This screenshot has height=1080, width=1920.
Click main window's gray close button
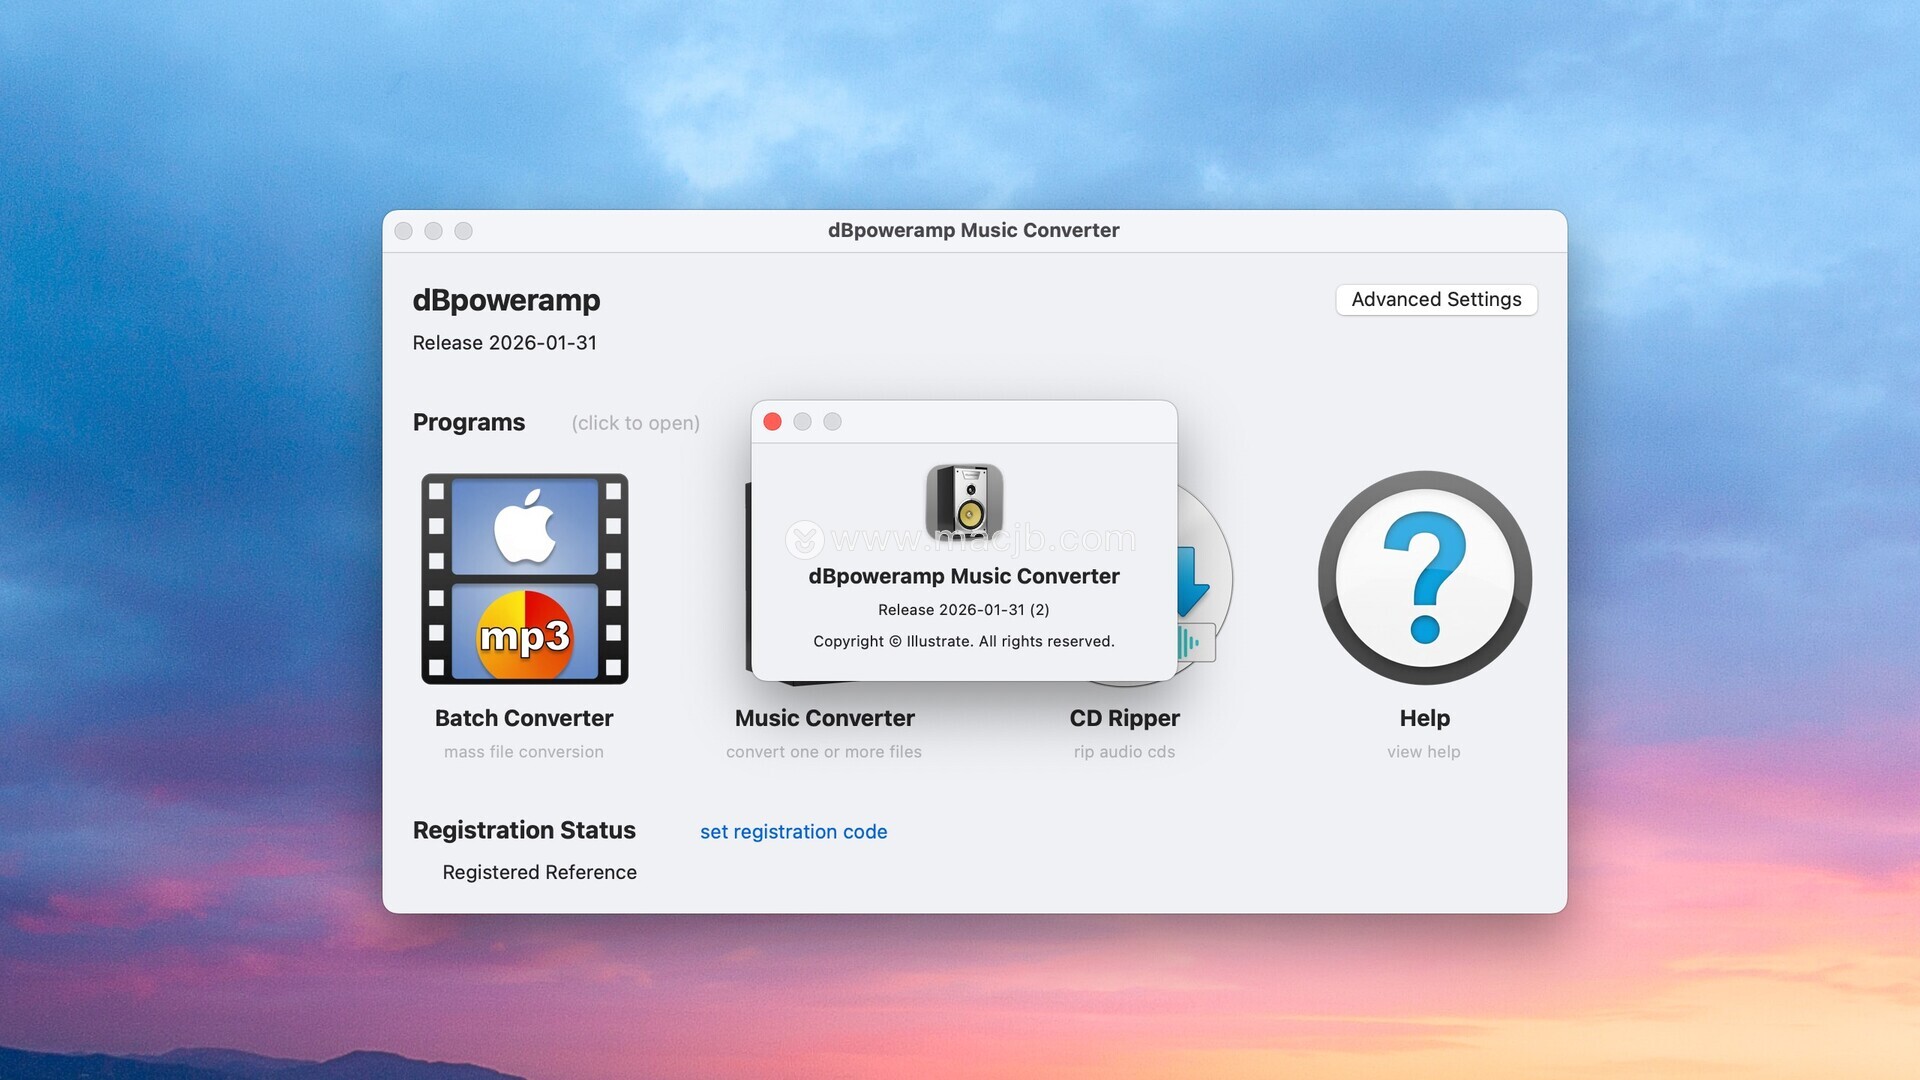(x=404, y=231)
